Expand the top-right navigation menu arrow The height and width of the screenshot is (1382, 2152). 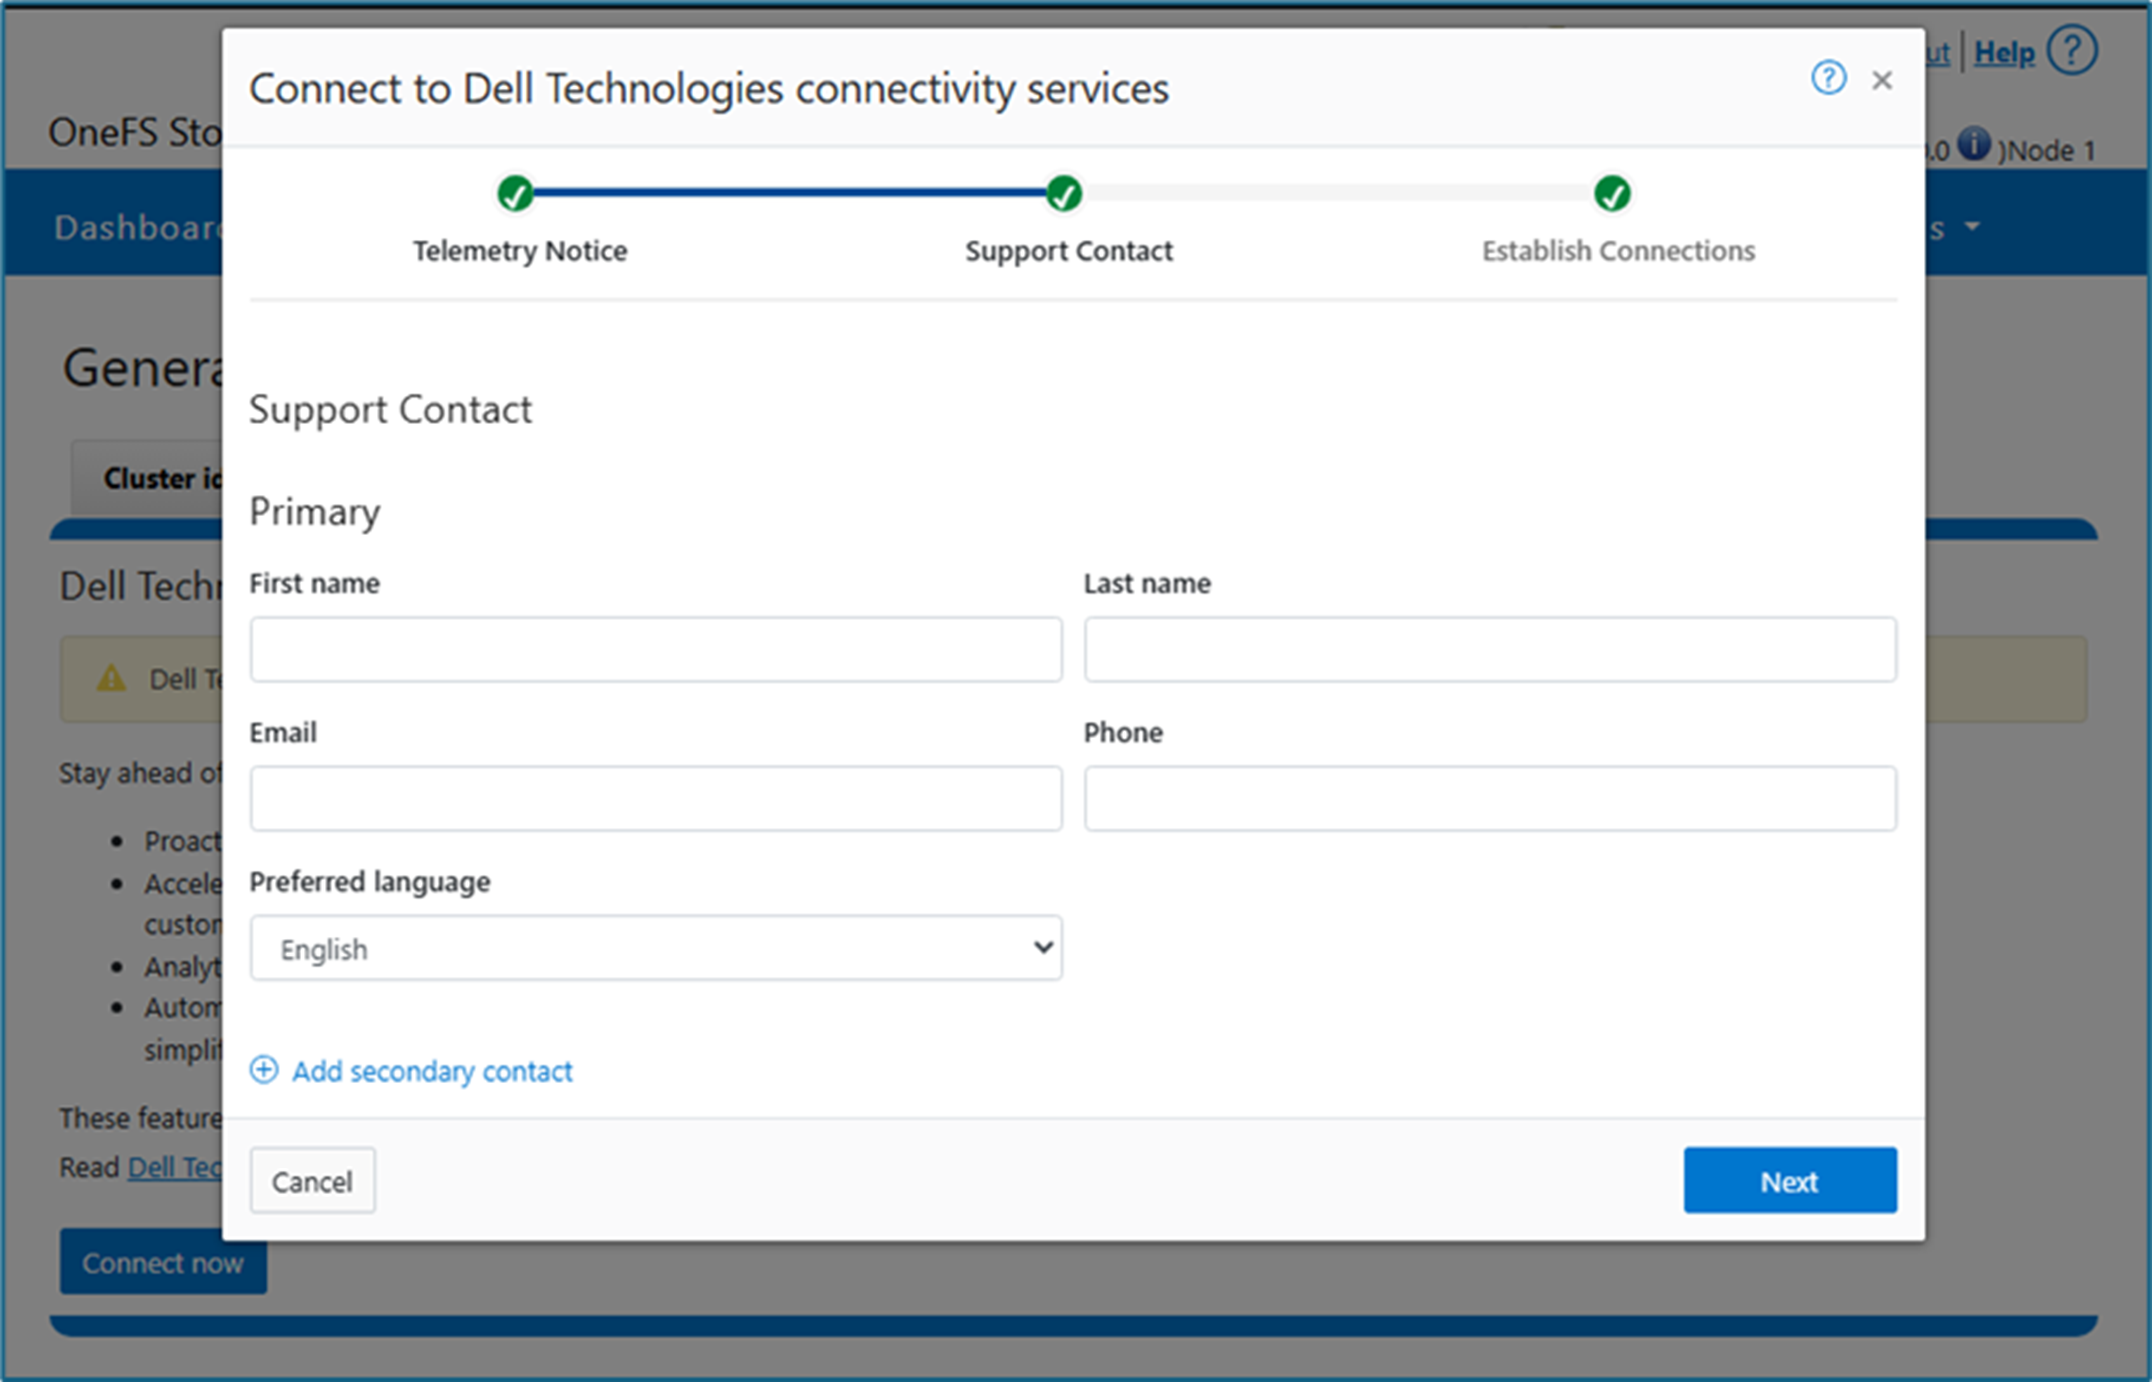1972,227
